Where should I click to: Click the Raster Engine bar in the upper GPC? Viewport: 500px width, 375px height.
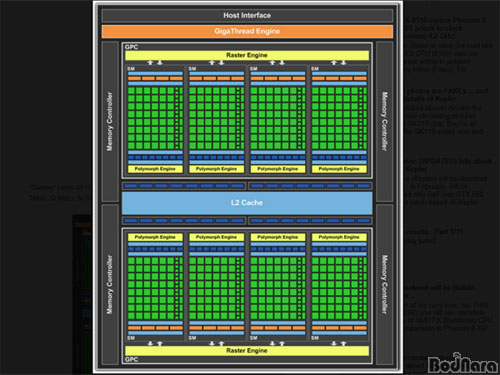pos(247,55)
